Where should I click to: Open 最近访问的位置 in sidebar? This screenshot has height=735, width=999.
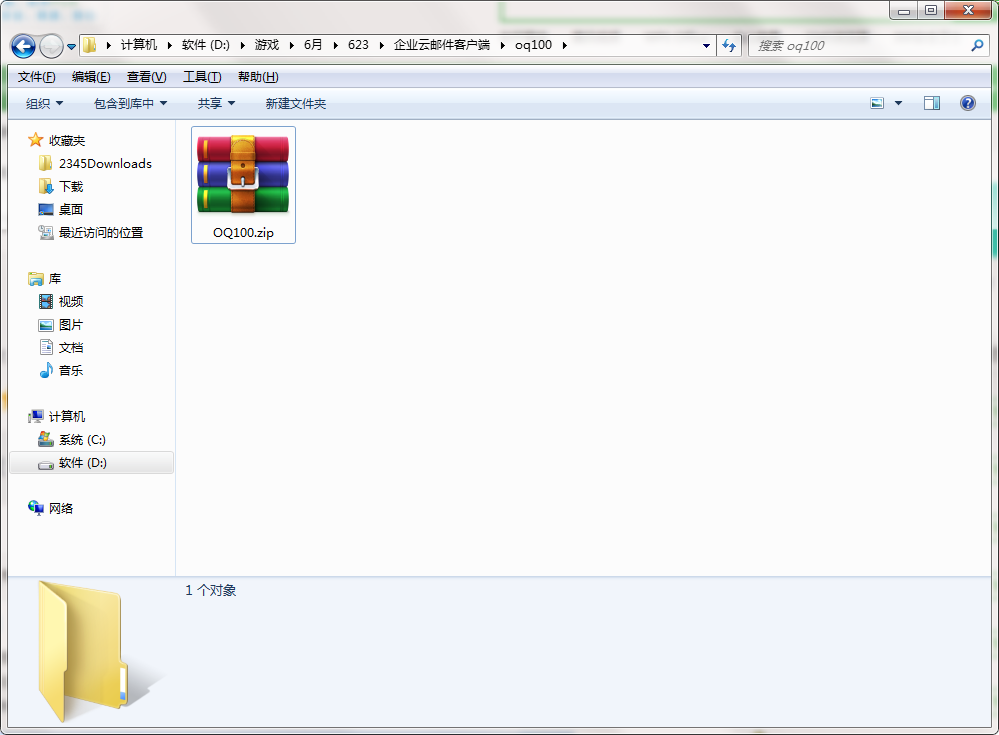click(101, 232)
